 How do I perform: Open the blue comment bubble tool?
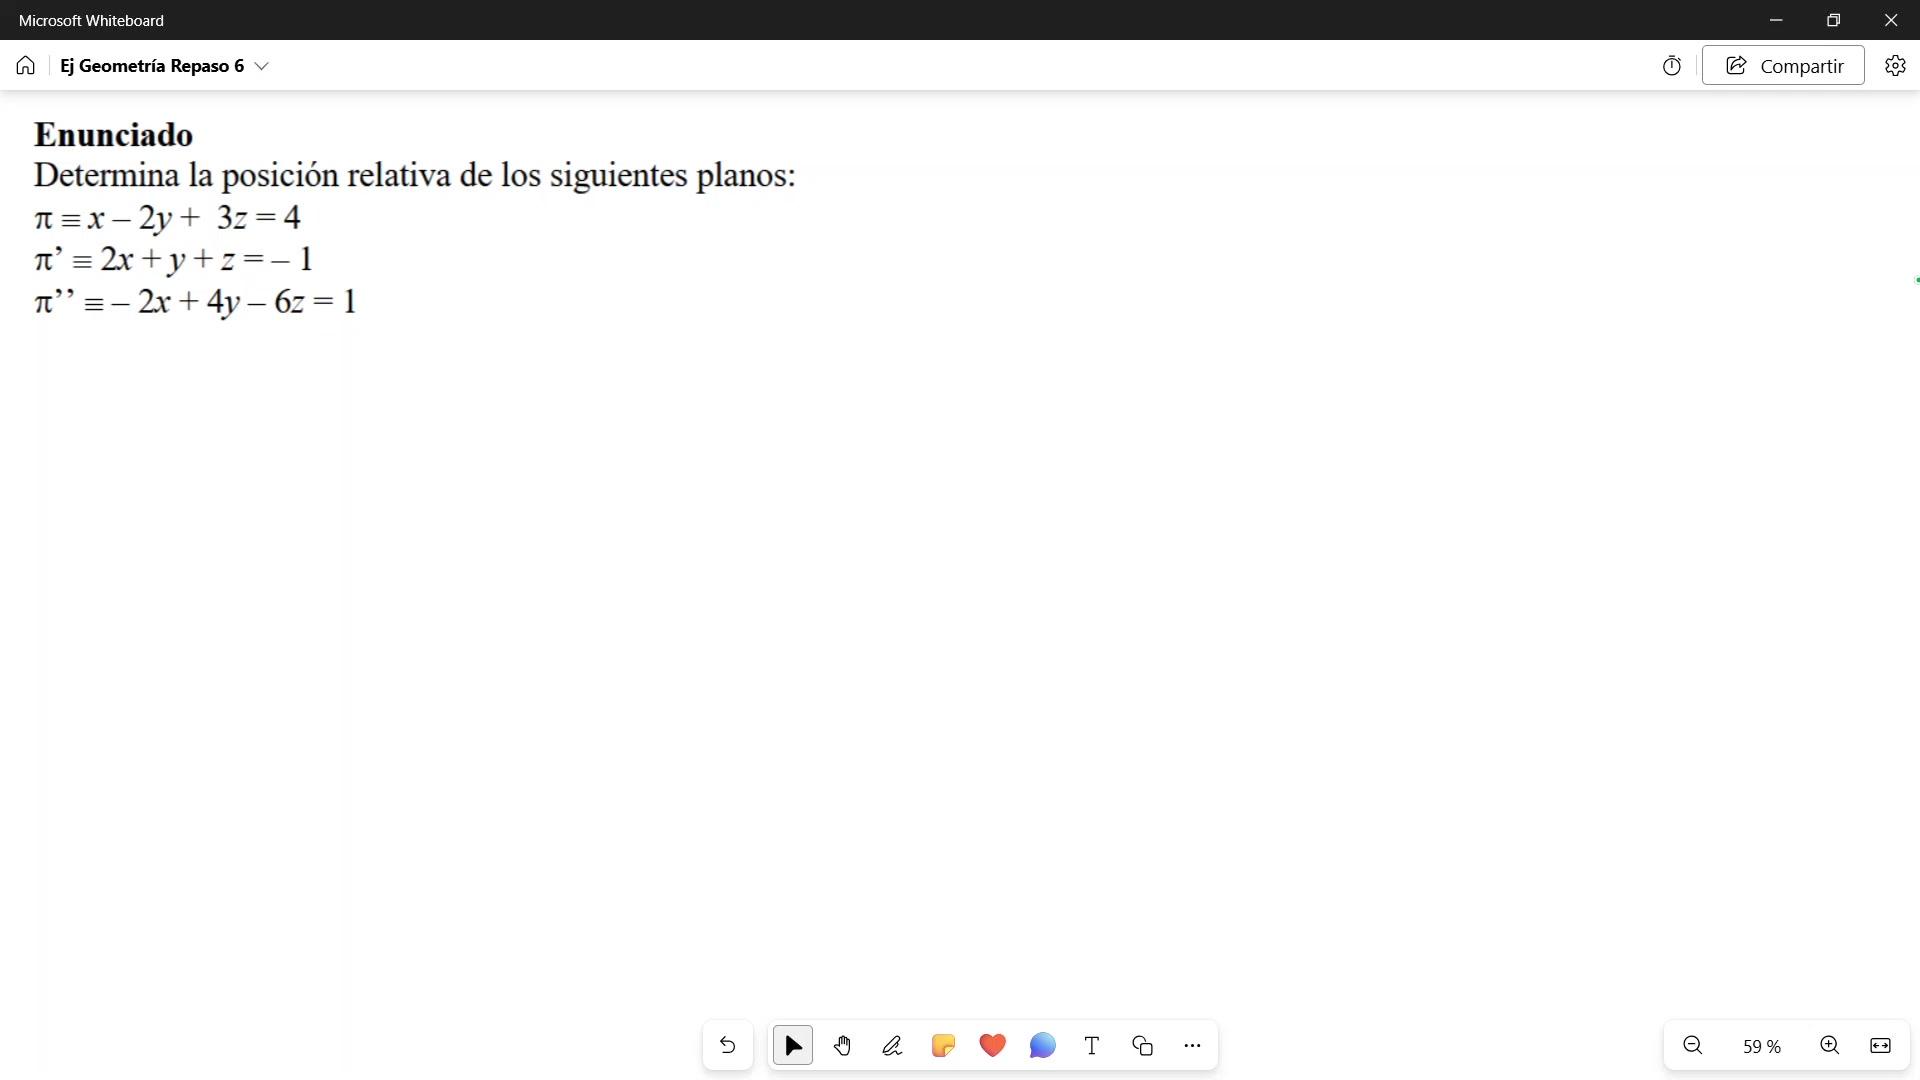tap(1042, 1045)
